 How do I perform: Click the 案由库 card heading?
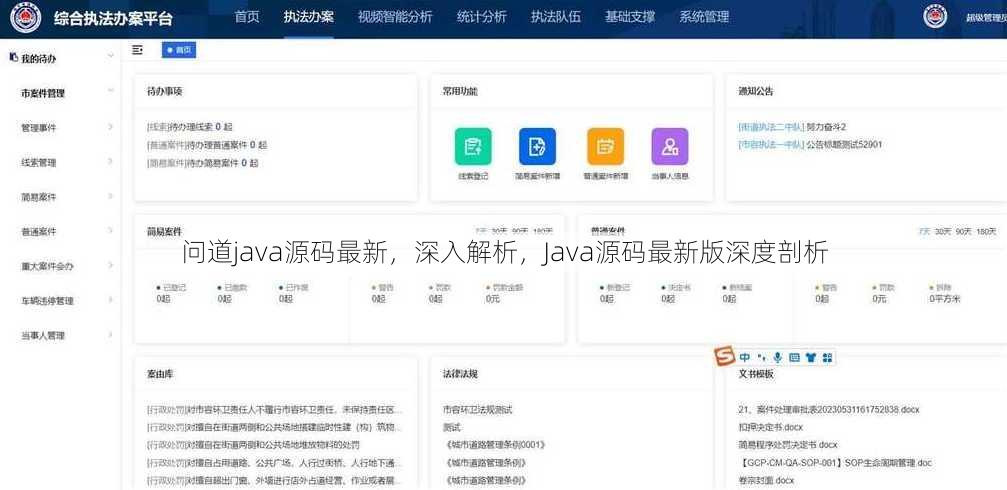pyautogui.click(x=159, y=374)
